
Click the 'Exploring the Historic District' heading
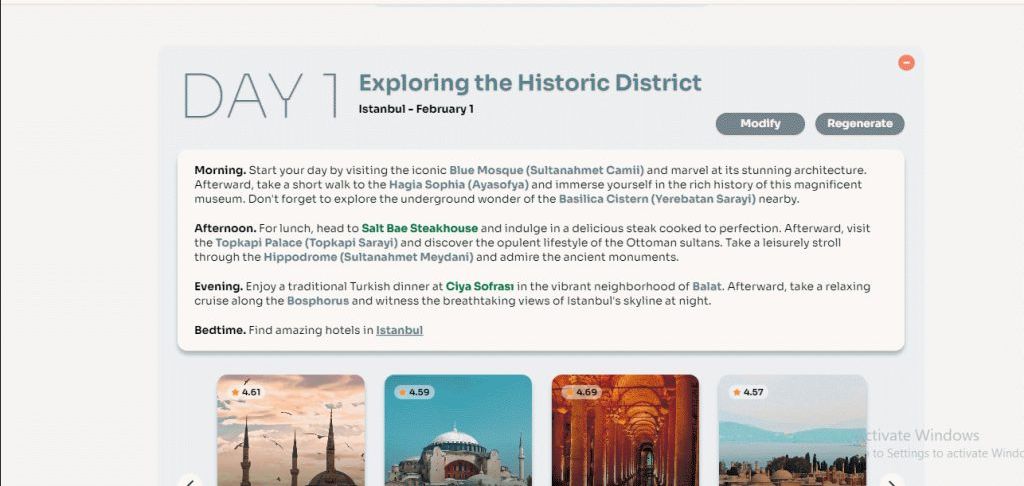(530, 83)
